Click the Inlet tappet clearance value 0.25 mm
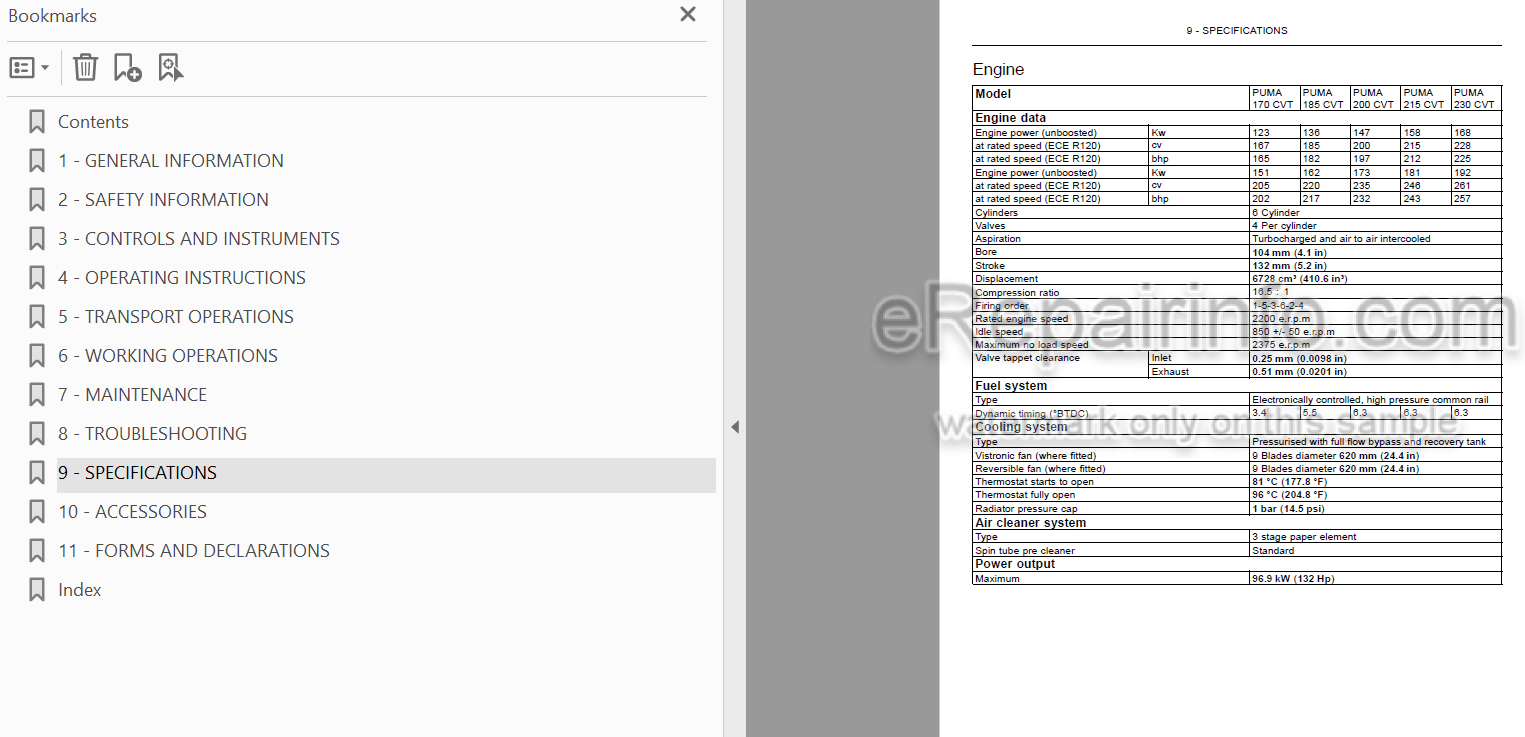Viewport: 1525px width, 737px height. click(1299, 358)
